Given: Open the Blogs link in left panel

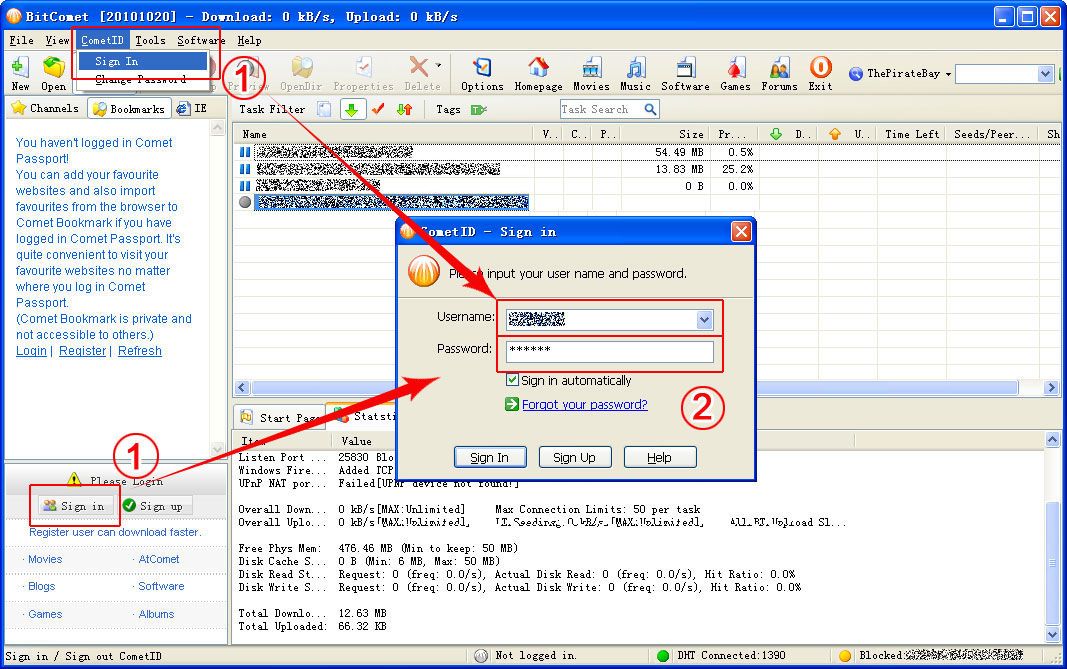Looking at the screenshot, I should [42, 586].
